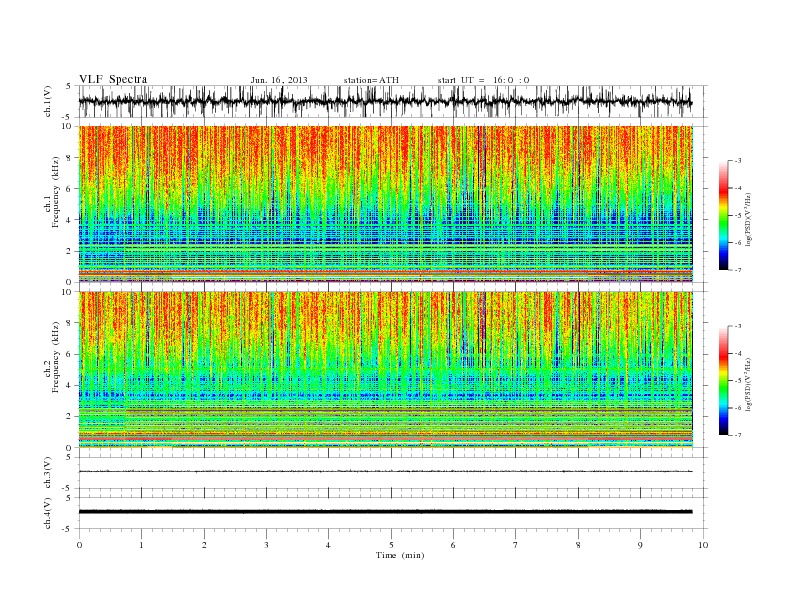Image resolution: width=792 pixels, height=612 pixels.
Task: Click the '-5' tick on ch.2 colorbar
Action: (x=737, y=381)
